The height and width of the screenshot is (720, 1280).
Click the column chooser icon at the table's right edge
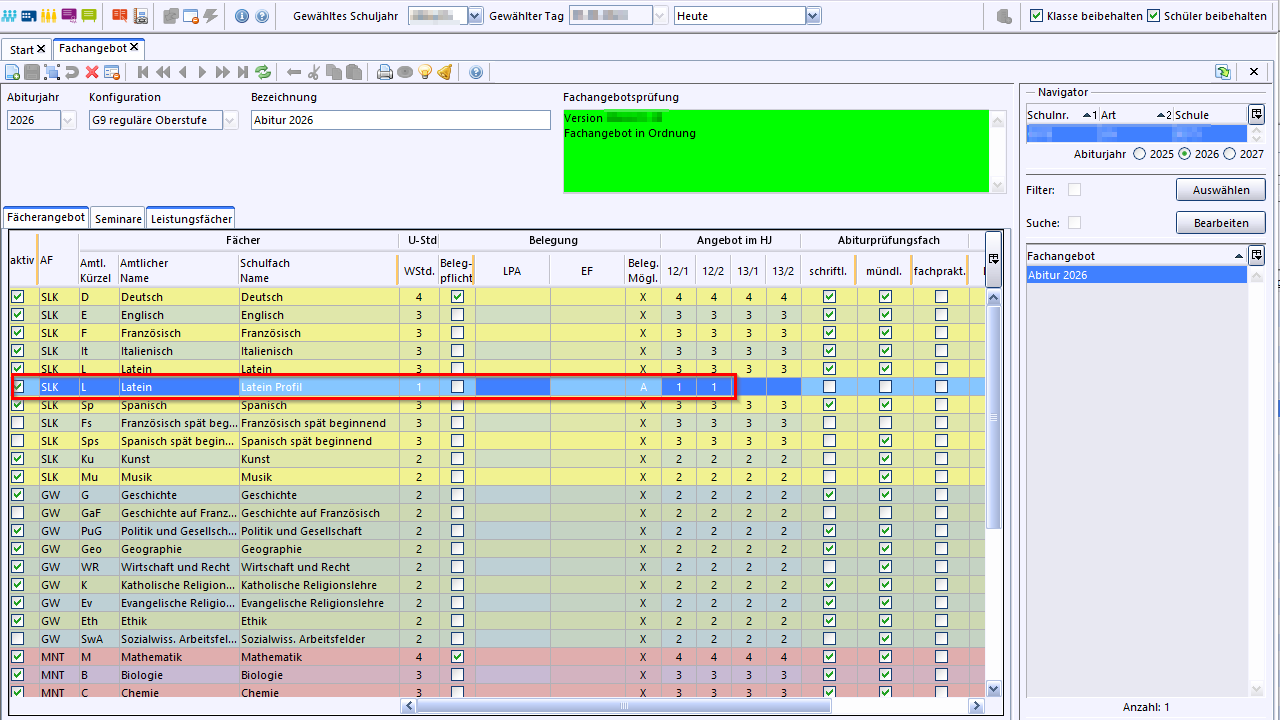point(993,259)
